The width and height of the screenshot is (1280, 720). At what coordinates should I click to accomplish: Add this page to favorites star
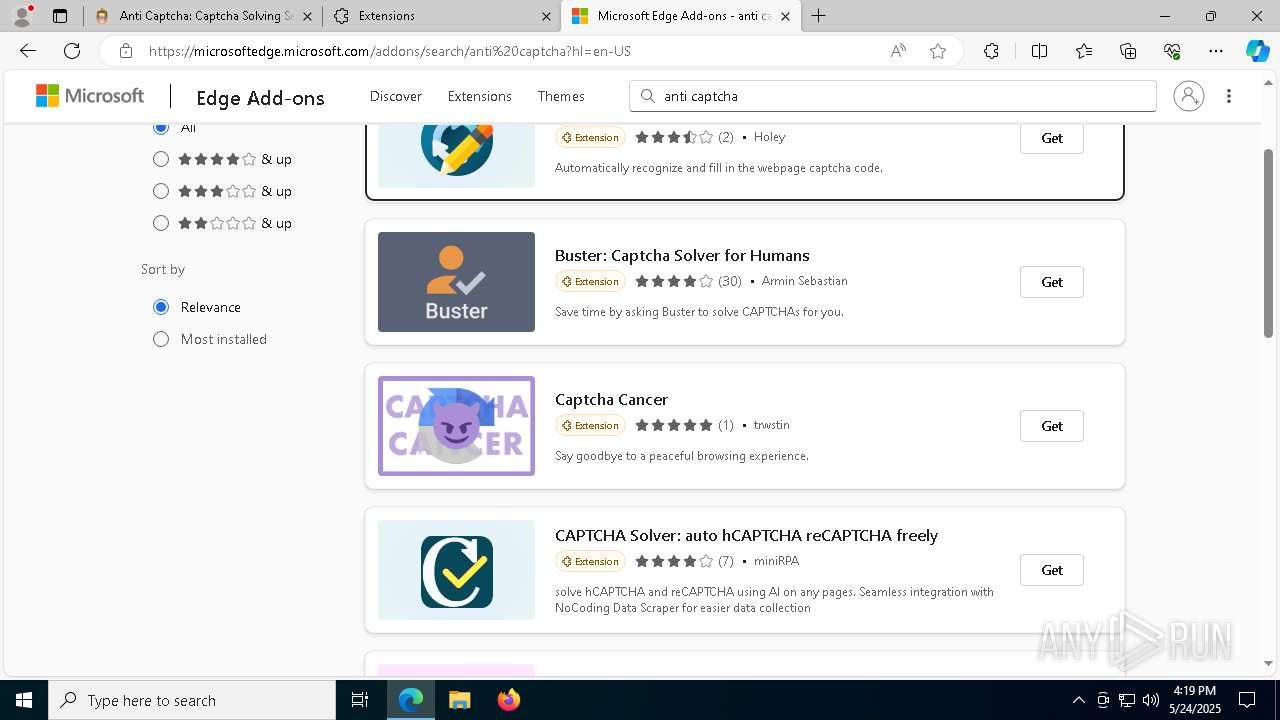(938, 51)
